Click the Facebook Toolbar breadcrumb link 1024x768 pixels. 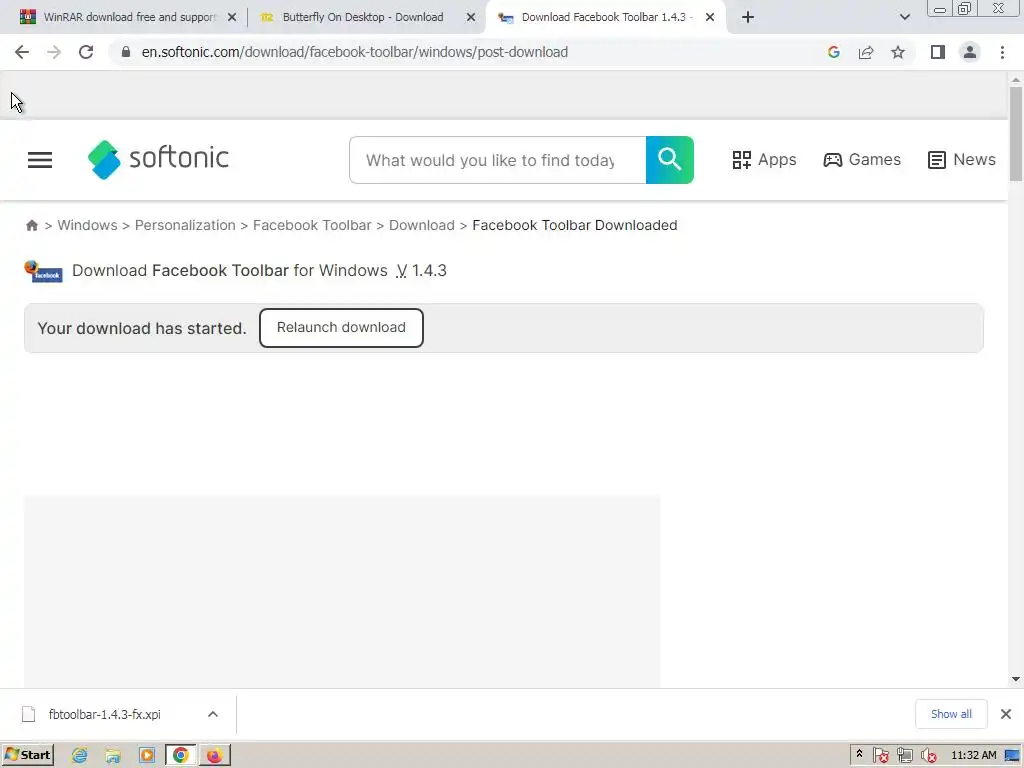click(312, 225)
